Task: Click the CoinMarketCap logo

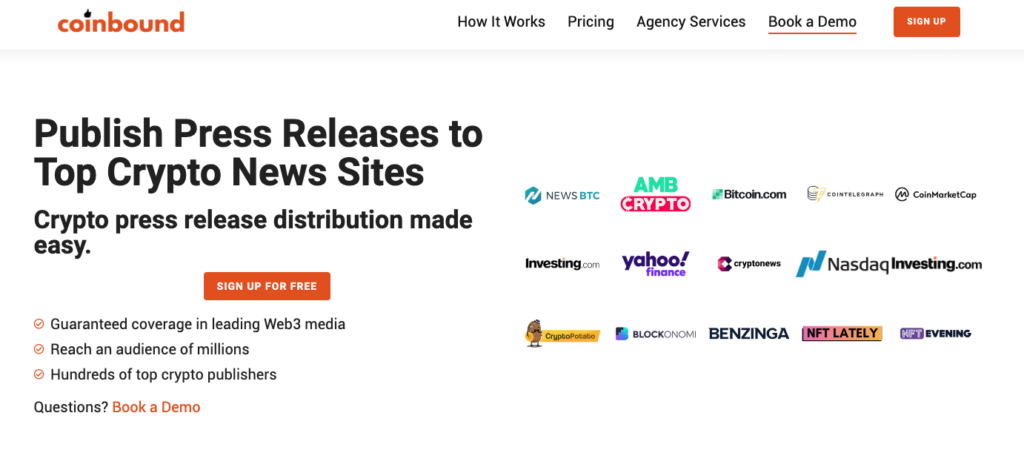Action: 935,194
